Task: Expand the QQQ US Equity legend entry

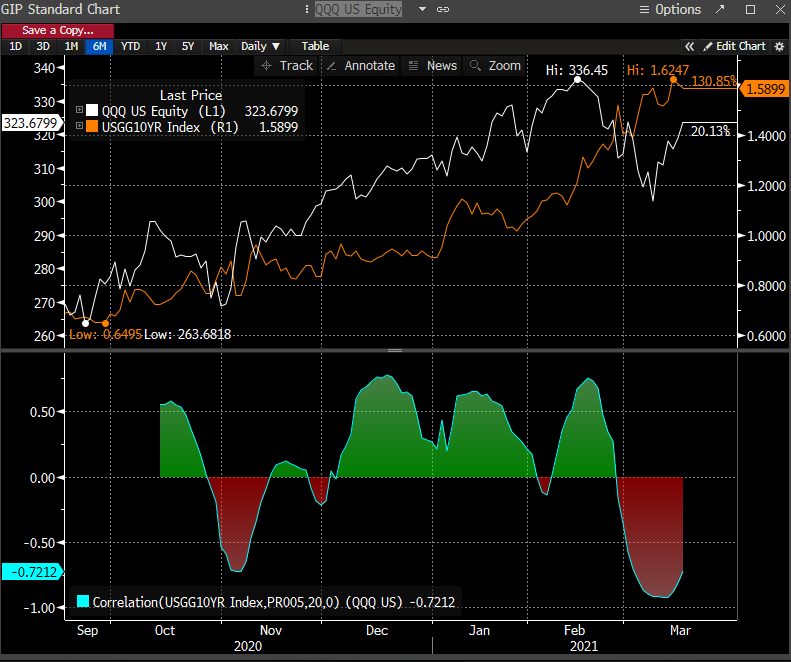Action: [79, 110]
